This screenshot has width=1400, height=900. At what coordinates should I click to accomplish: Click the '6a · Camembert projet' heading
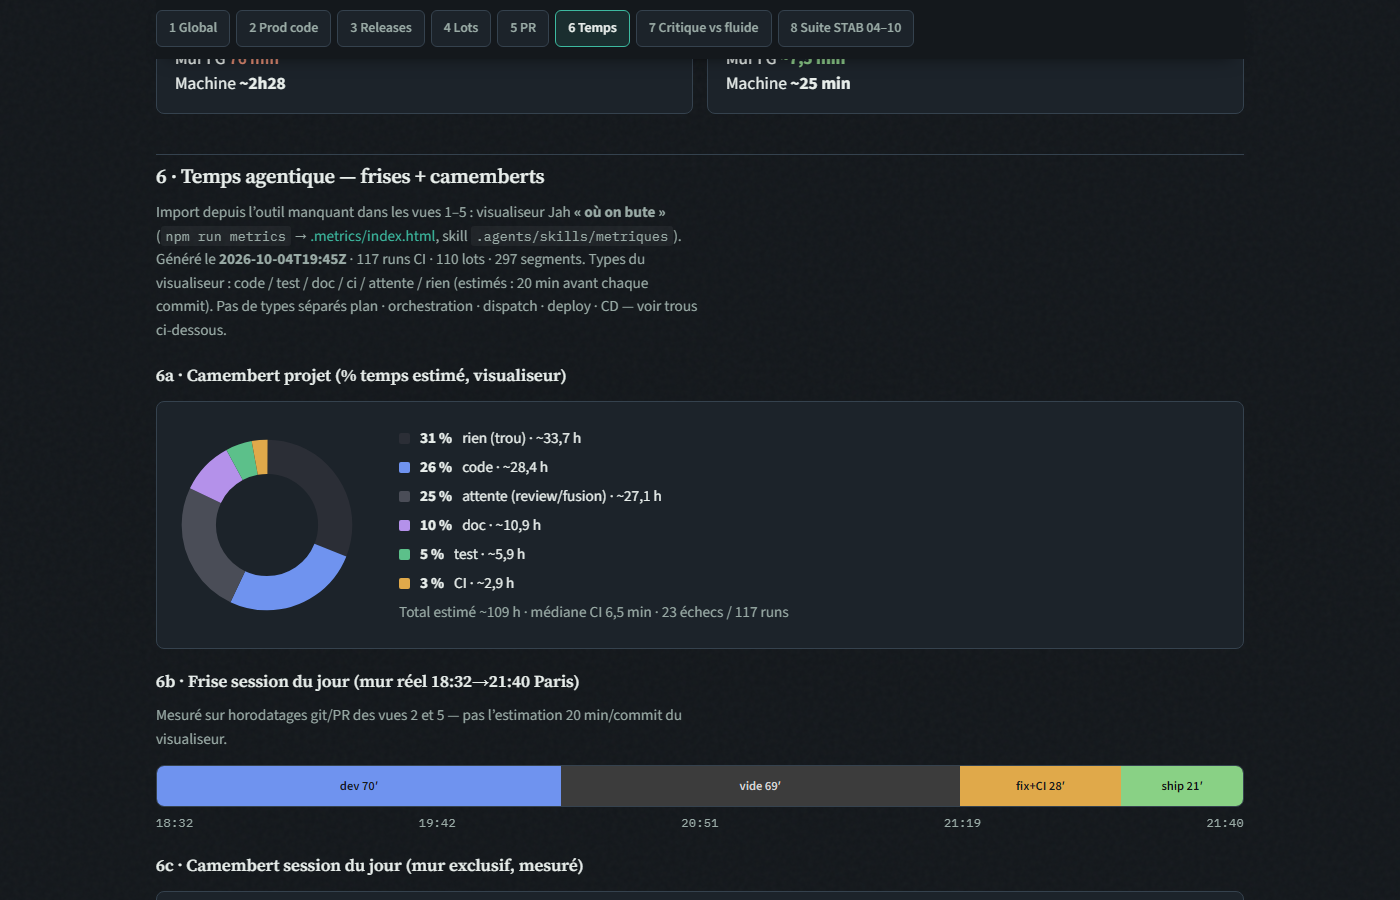click(x=361, y=376)
